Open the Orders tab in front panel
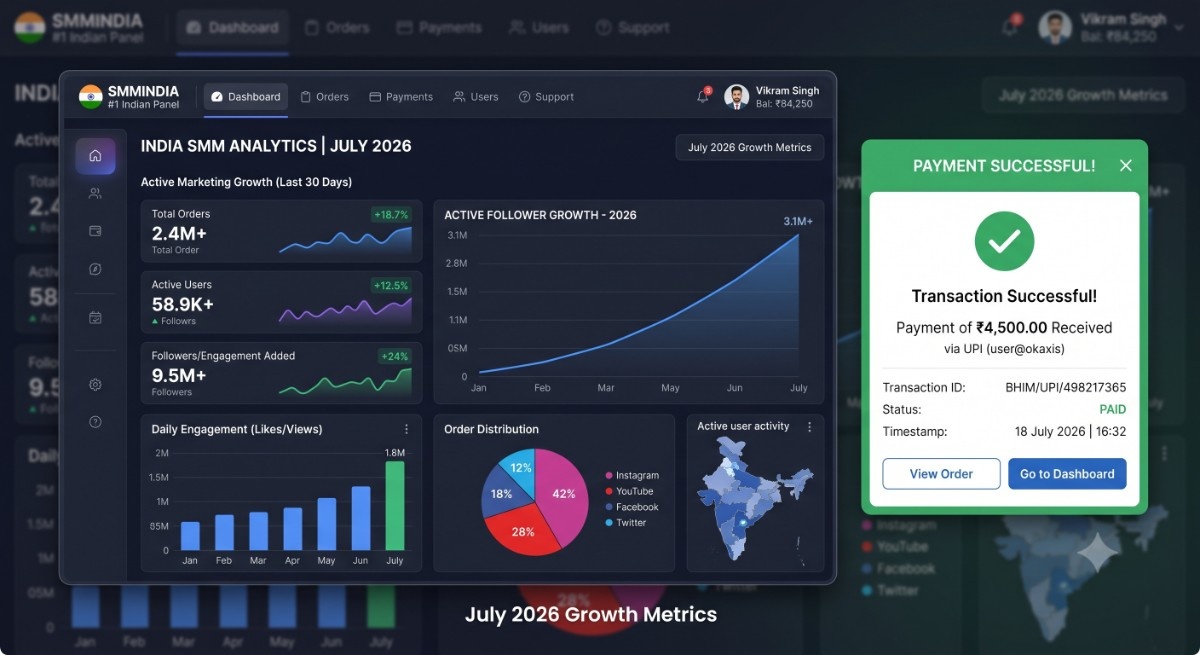The width and height of the screenshot is (1200, 655). tap(325, 97)
